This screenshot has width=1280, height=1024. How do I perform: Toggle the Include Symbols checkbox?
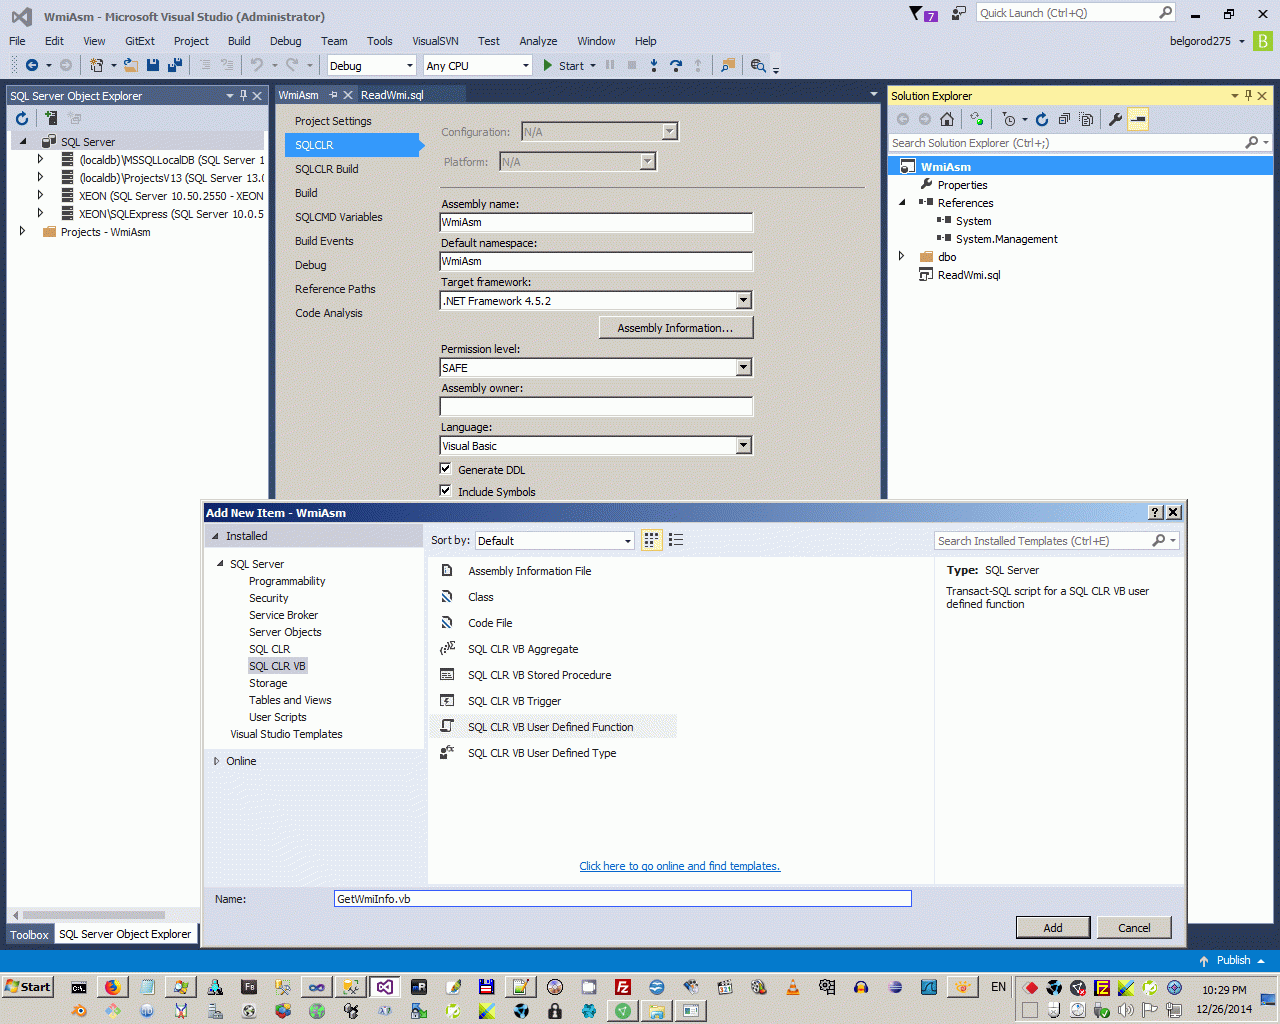(446, 491)
